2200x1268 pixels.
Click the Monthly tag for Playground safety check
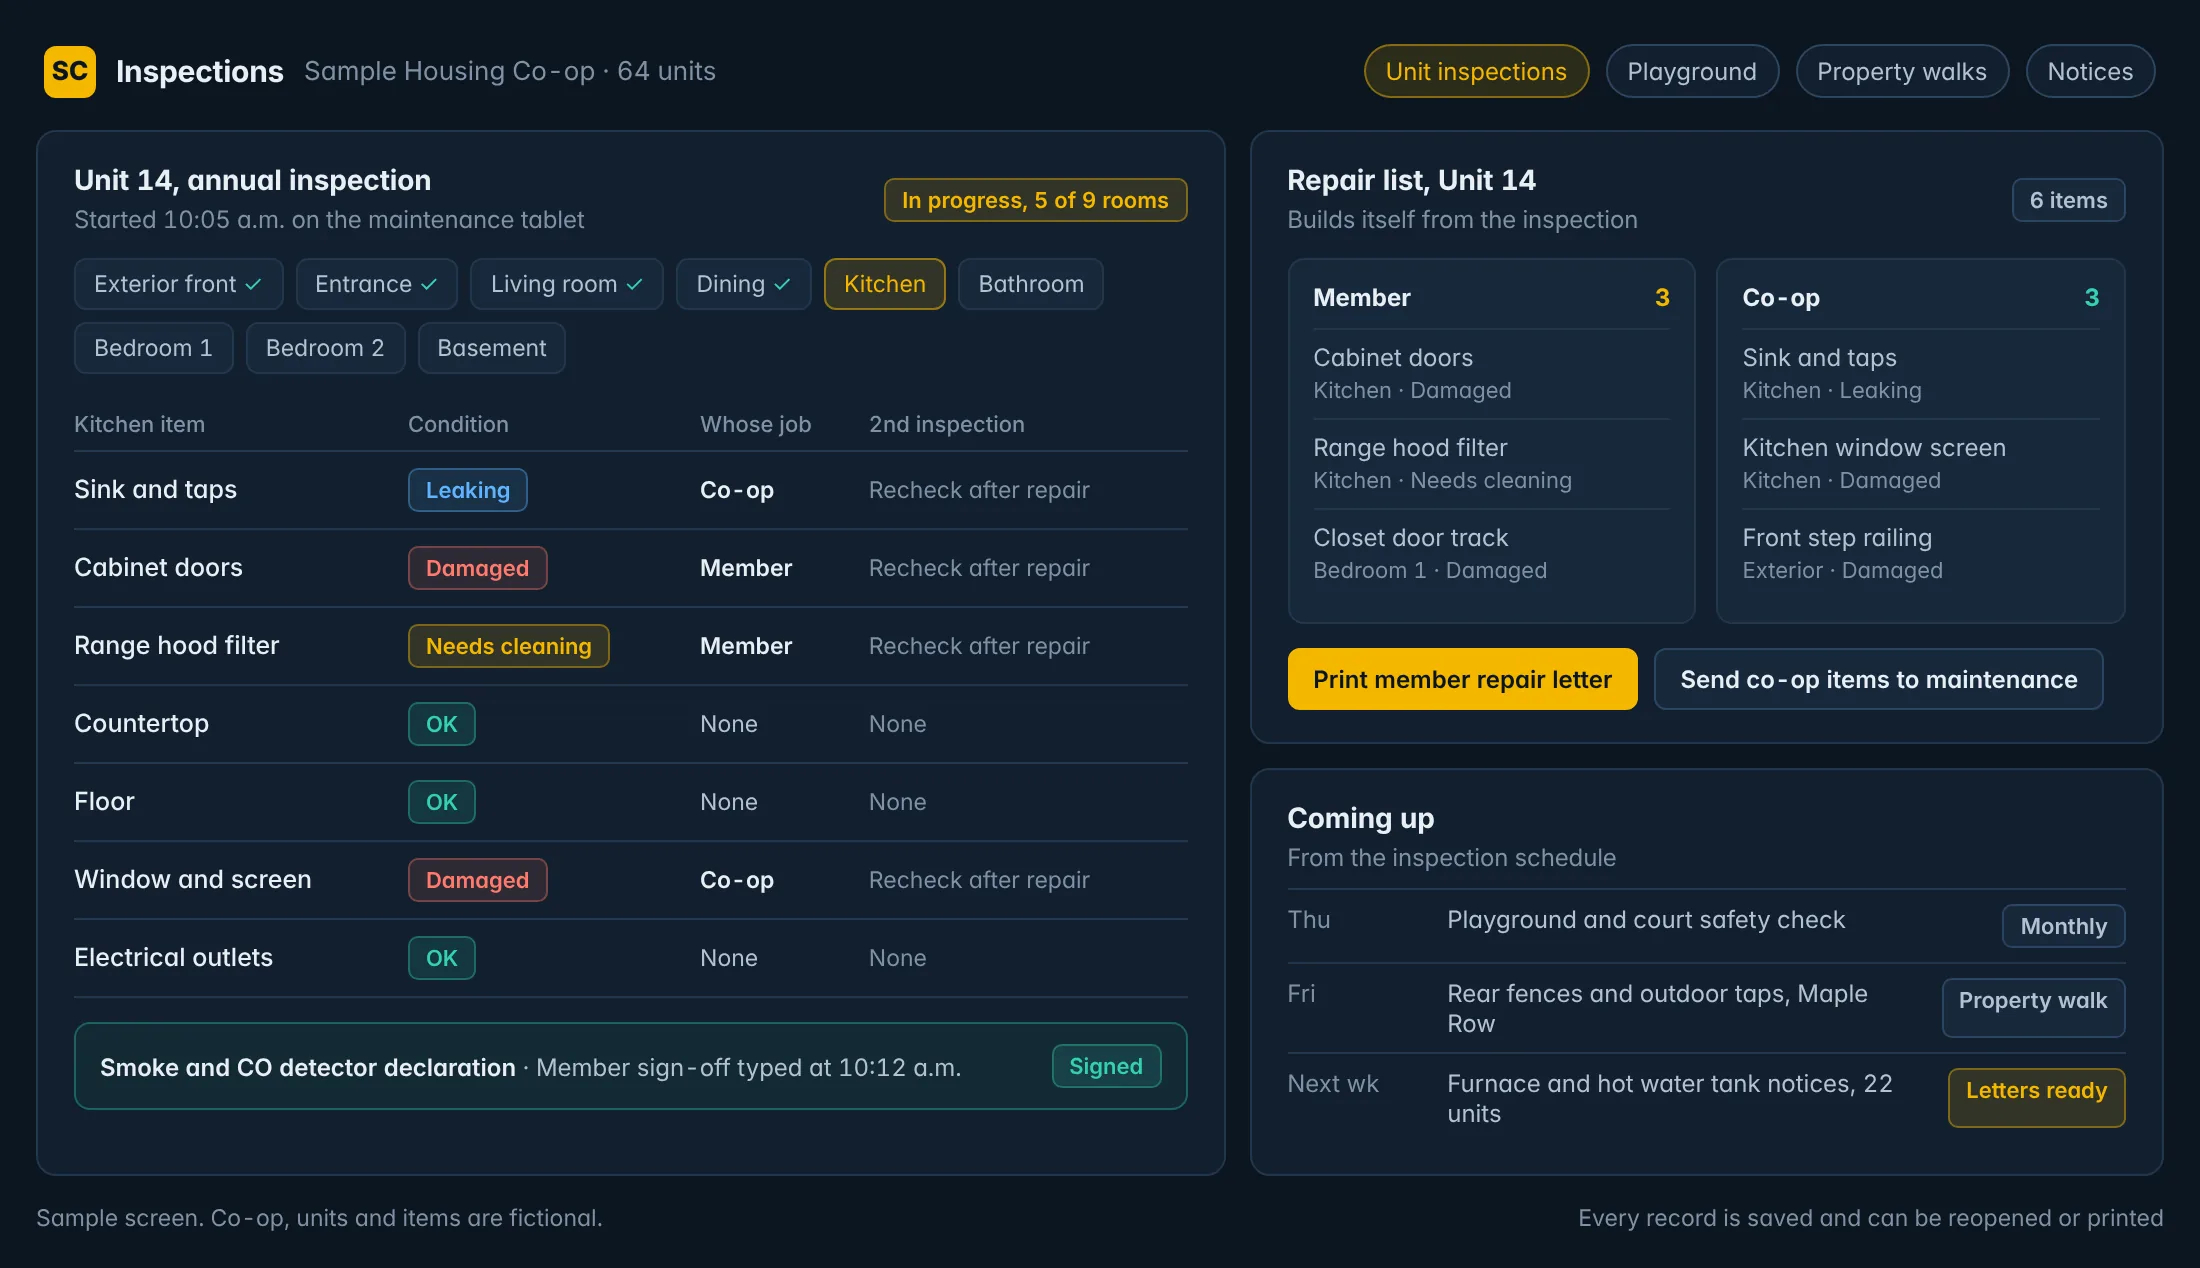pos(2063,926)
